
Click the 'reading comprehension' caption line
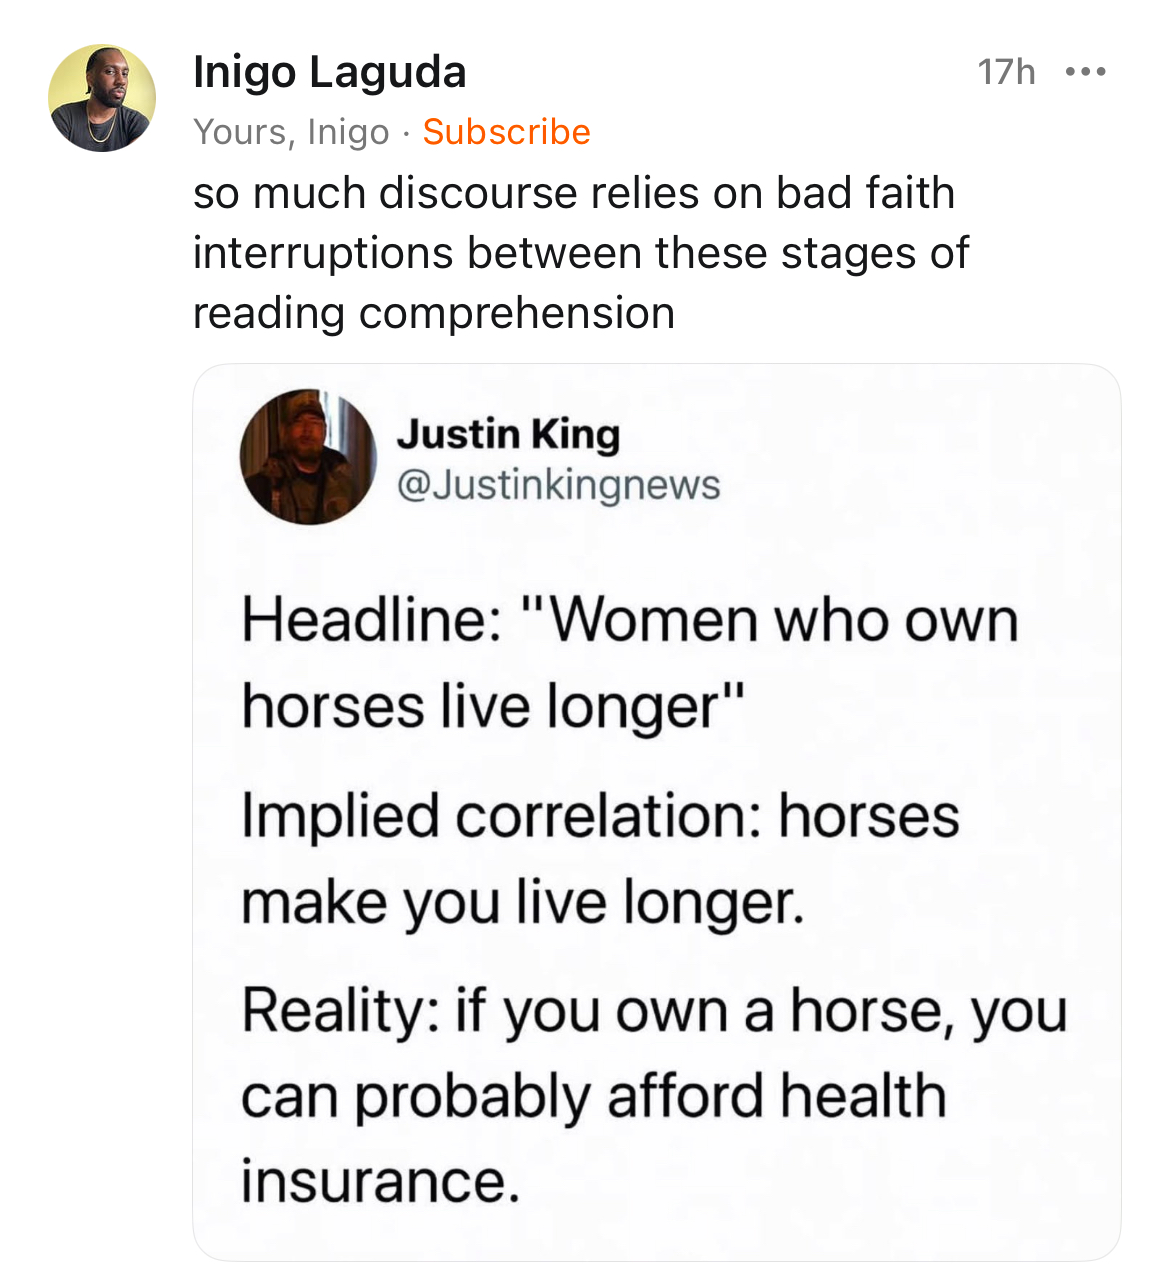click(434, 313)
